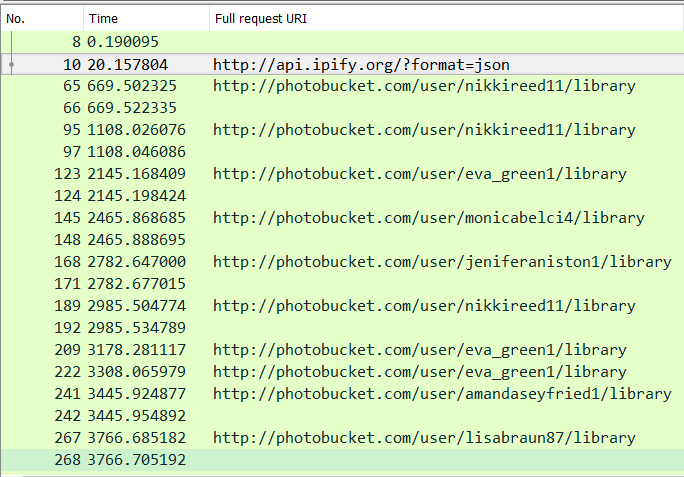The width and height of the screenshot is (684, 477).
Task: Click eva_green1 library URI in packet 123
Action: tap(420, 174)
